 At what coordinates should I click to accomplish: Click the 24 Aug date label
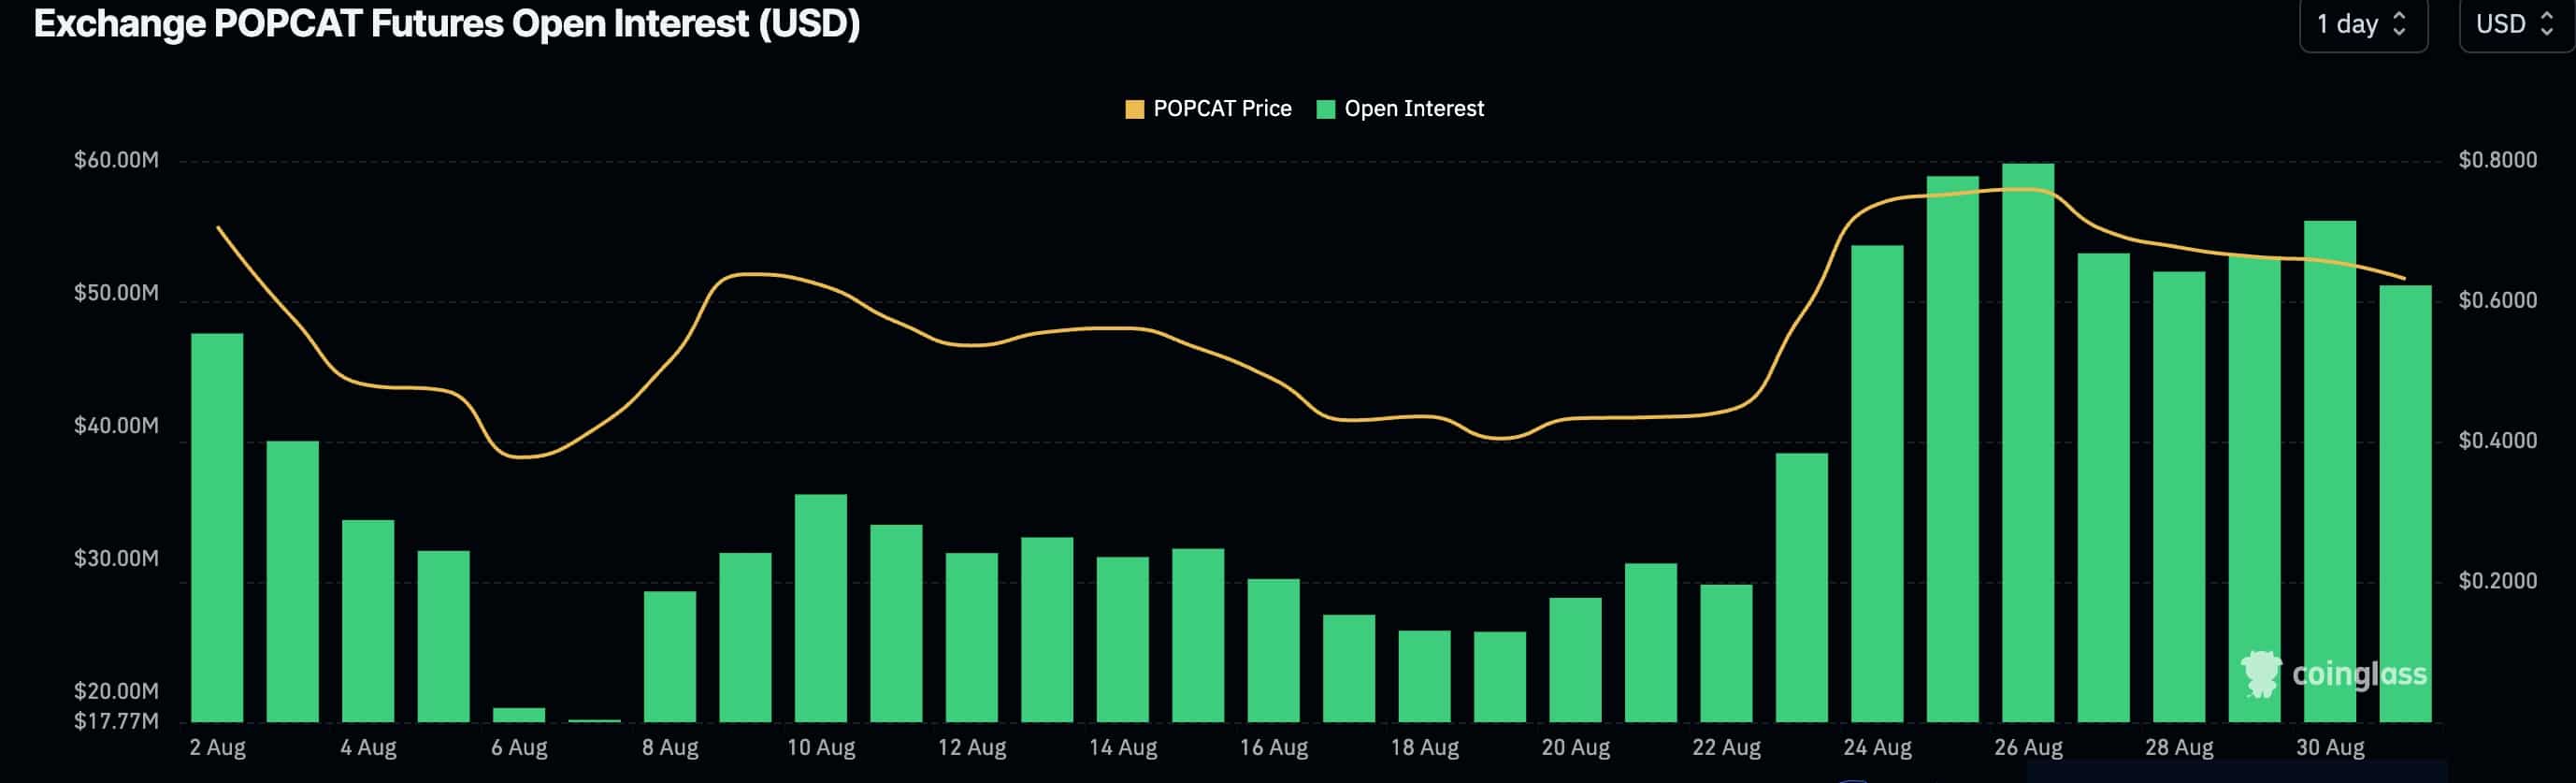(x=1877, y=748)
